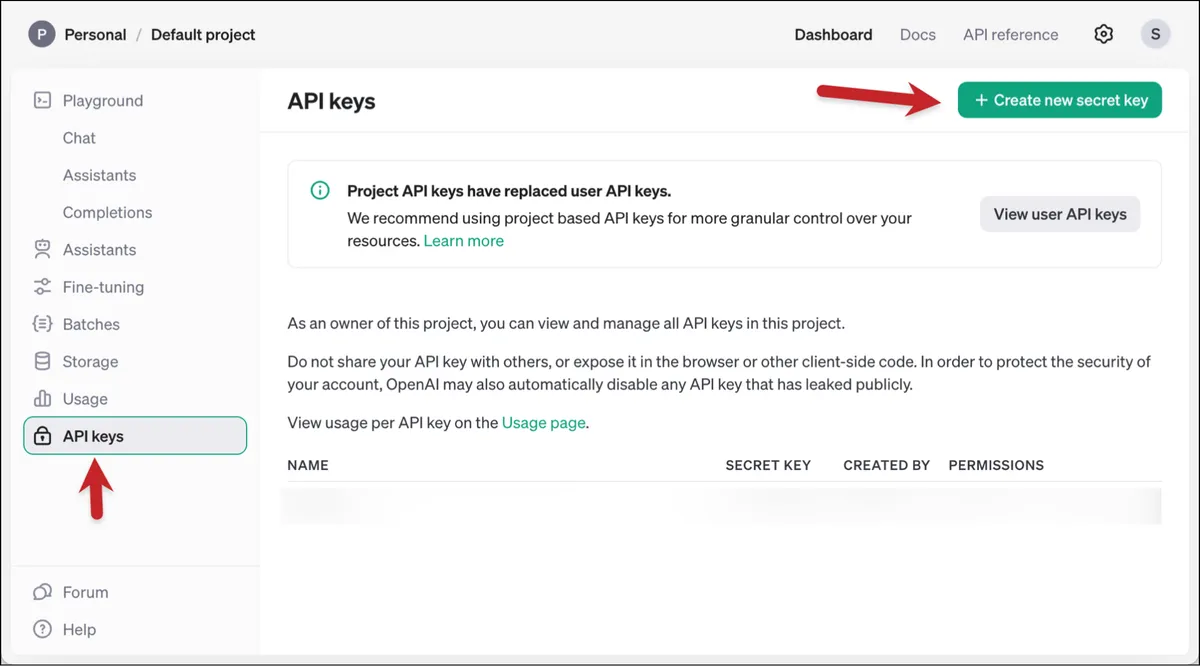Open the Help label
Image resolution: width=1200 pixels, height=666 pixels.
click(x=79, y=629)
